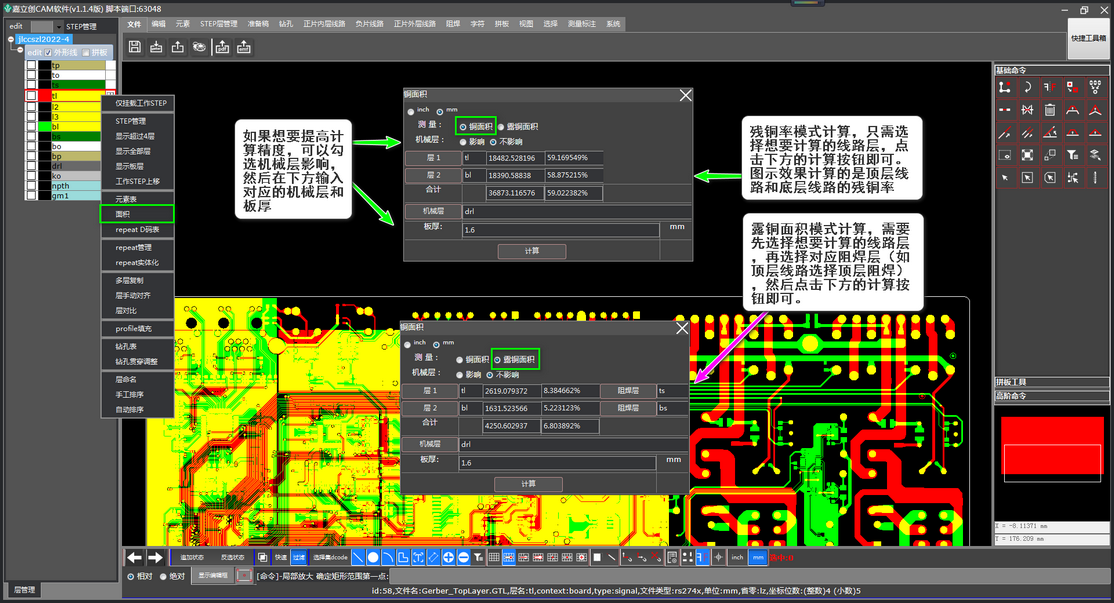Image resolution: width=1114 pixels, height=603 pixels.
Task: Check the box beside the drl layer
Action: 31,166
